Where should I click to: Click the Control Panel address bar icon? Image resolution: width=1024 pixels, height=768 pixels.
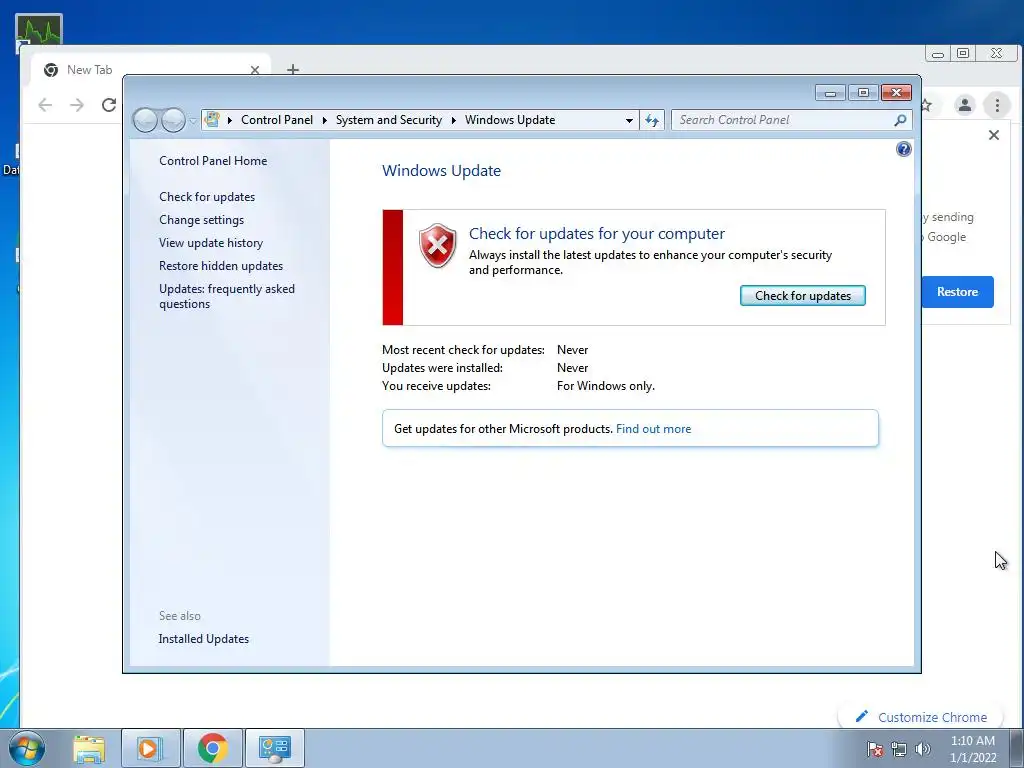pos(212,120)
